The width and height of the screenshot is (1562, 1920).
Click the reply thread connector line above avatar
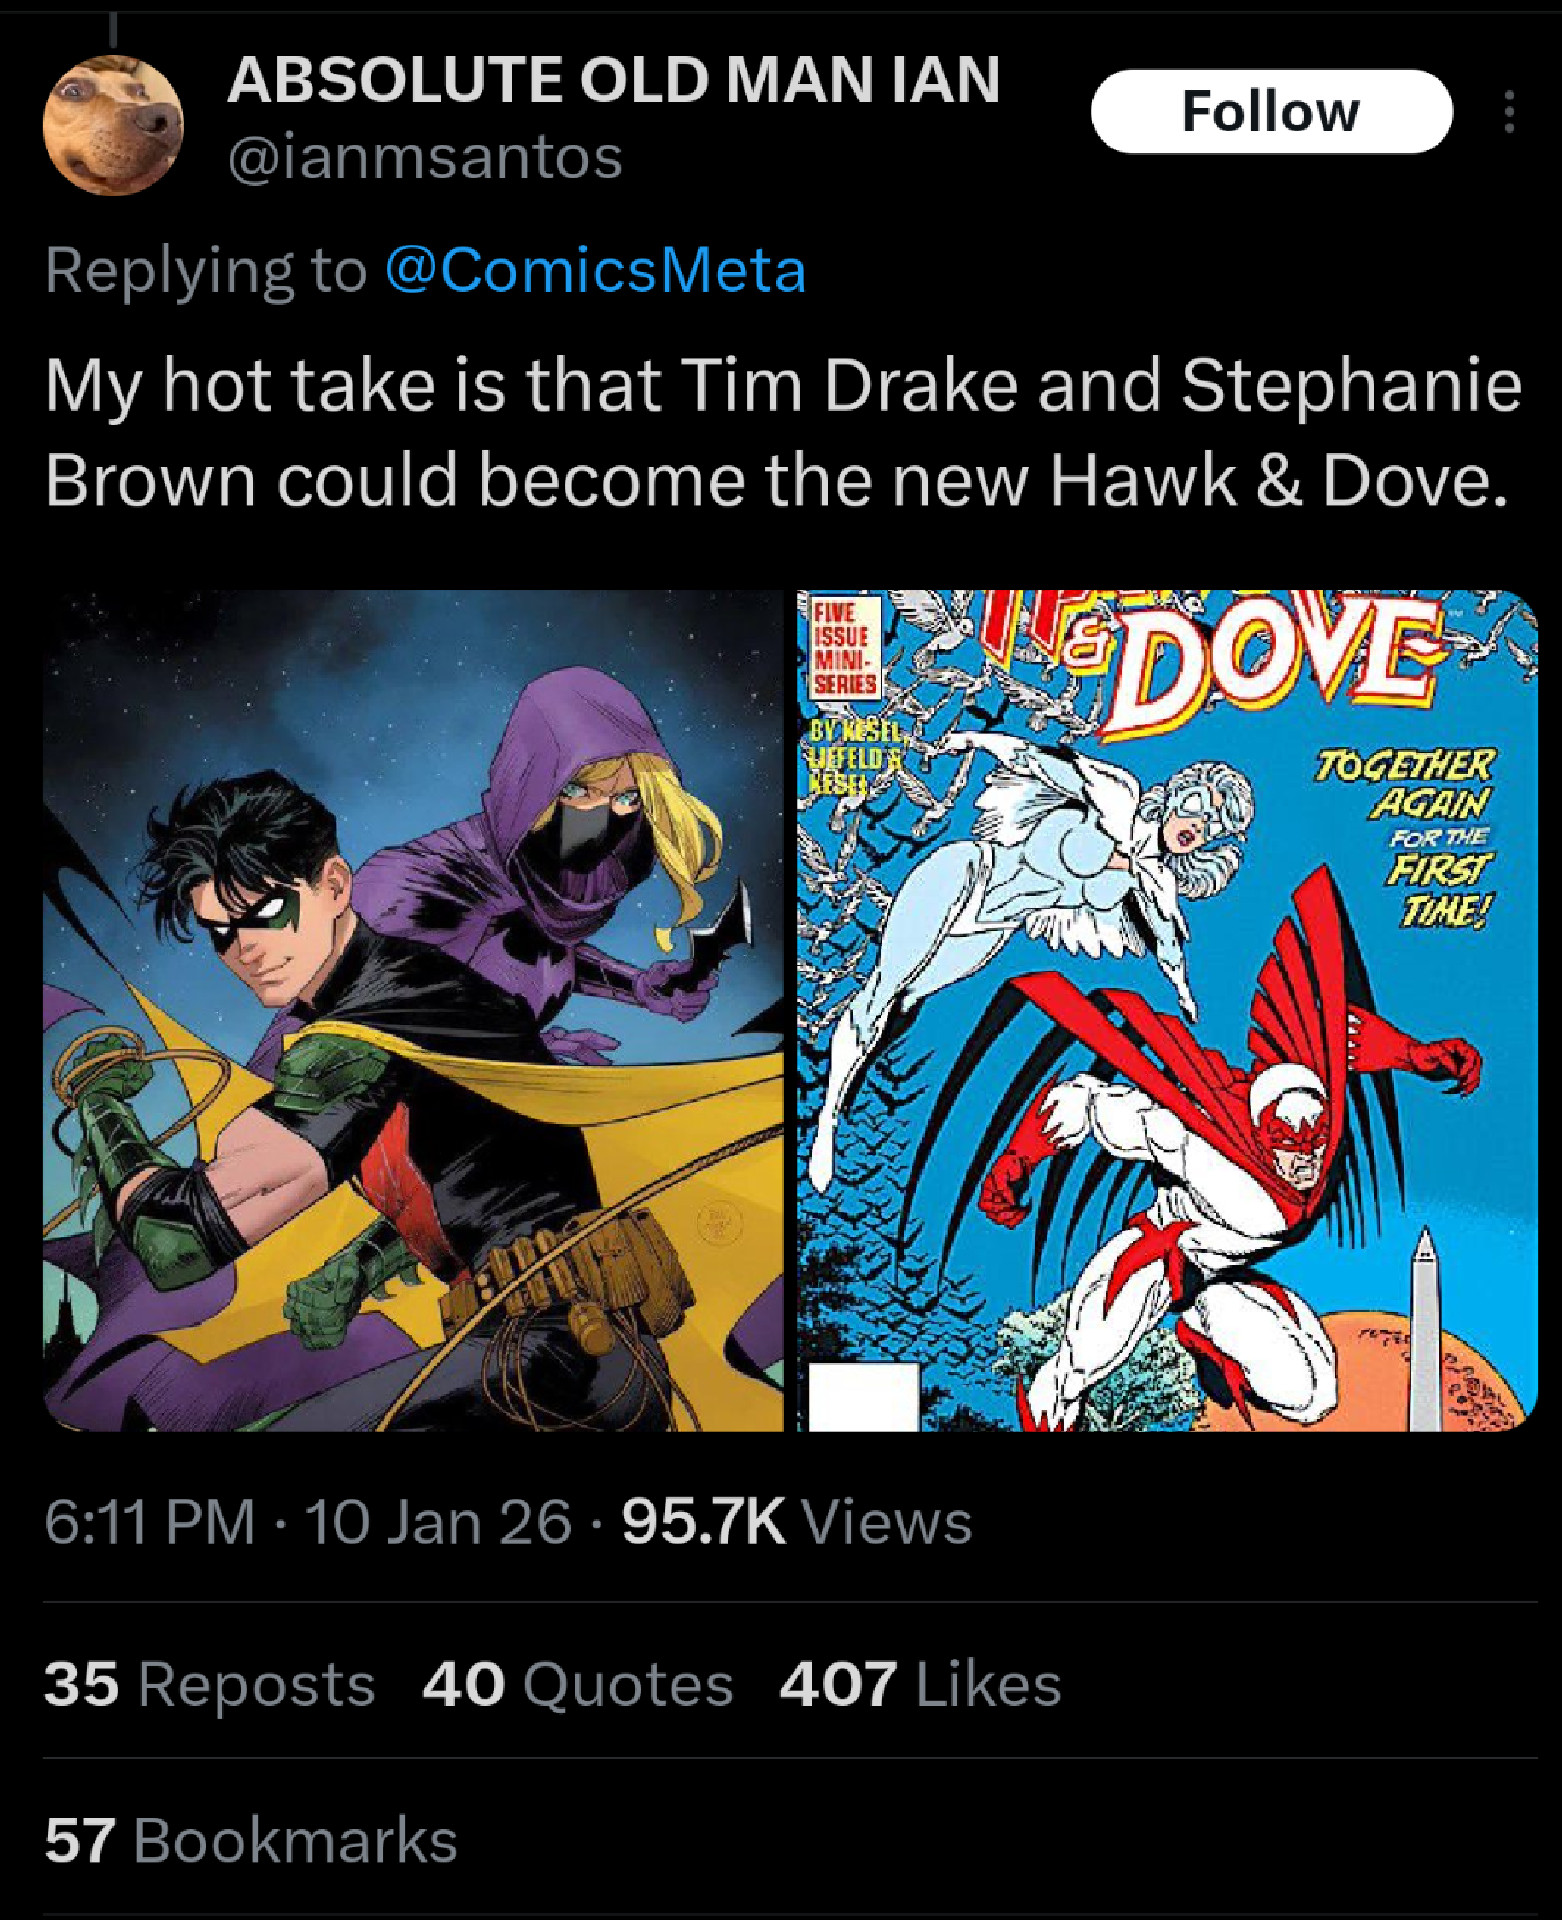pyautogui.click(x=113, y=30)
